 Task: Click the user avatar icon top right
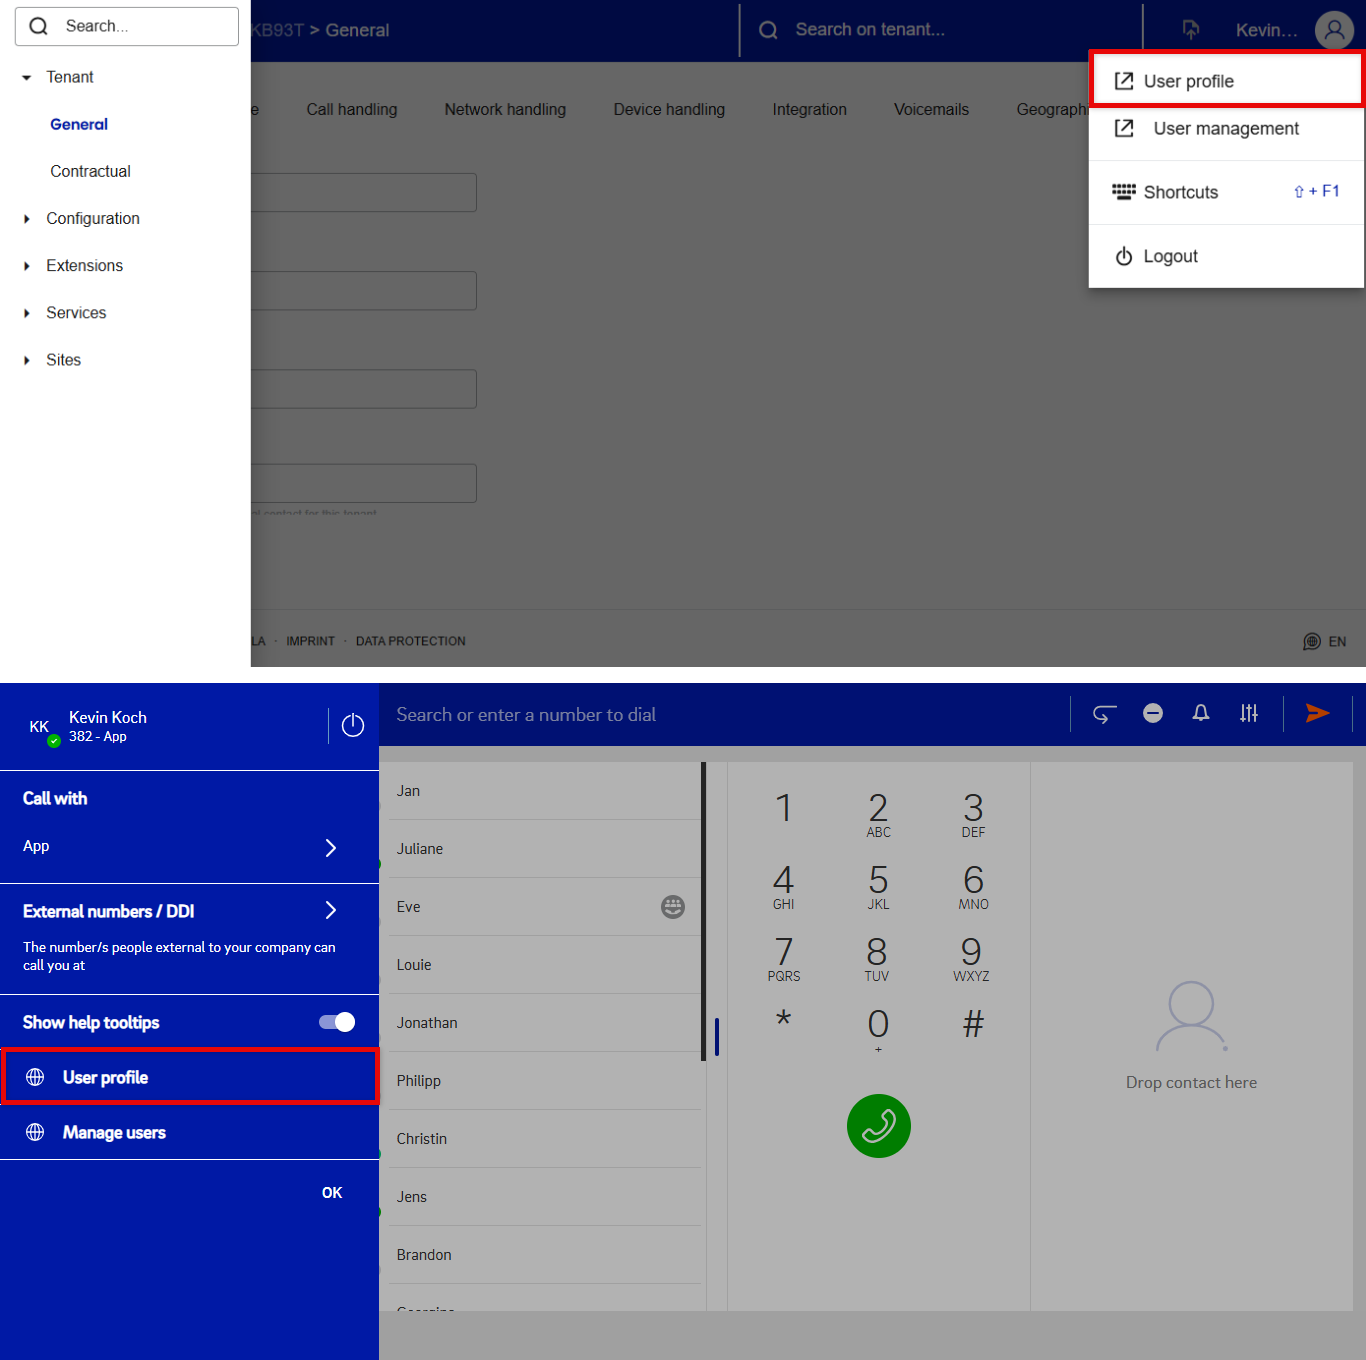click(x=1334, y=30)
